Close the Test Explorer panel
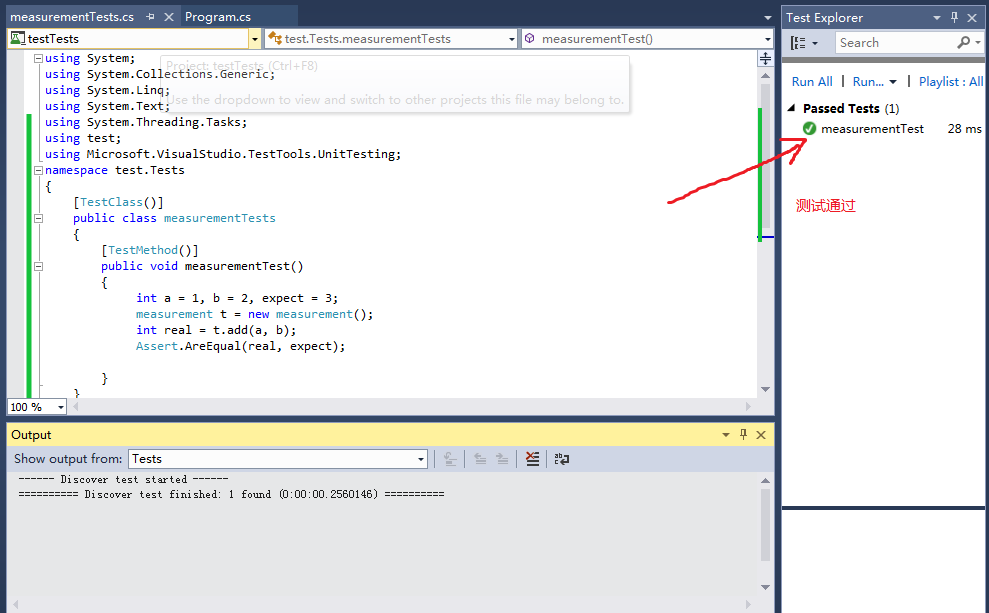The image size is (989, 613). [972, 18]
